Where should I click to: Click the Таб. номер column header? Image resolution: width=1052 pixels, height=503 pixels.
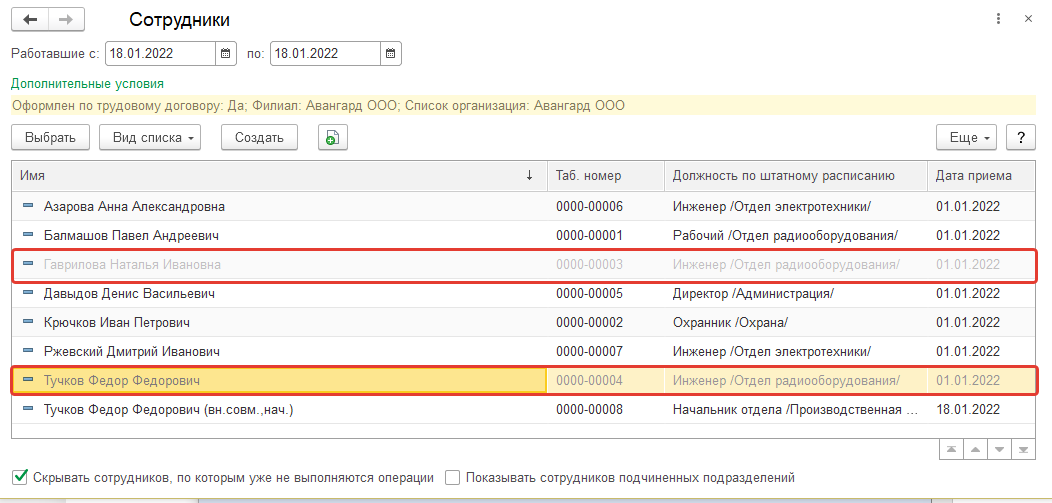(x=604, y=176)
